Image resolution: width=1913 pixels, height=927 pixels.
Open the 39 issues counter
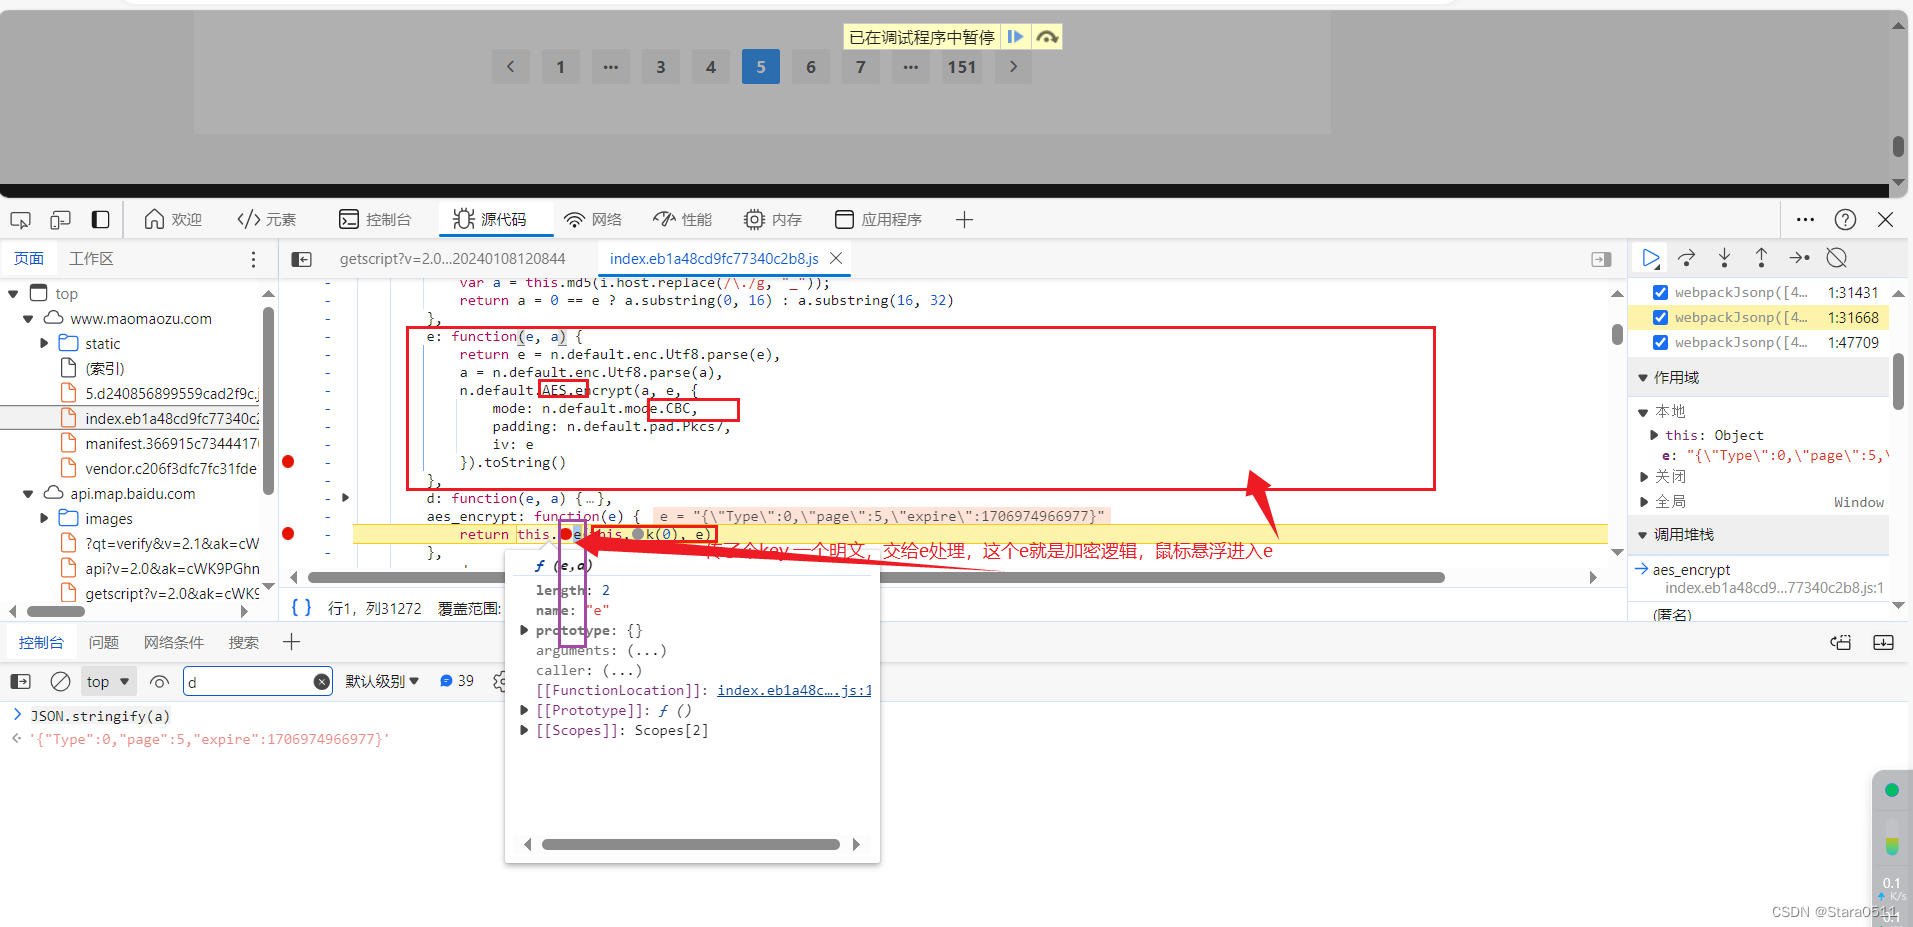(x=457, y=681)
